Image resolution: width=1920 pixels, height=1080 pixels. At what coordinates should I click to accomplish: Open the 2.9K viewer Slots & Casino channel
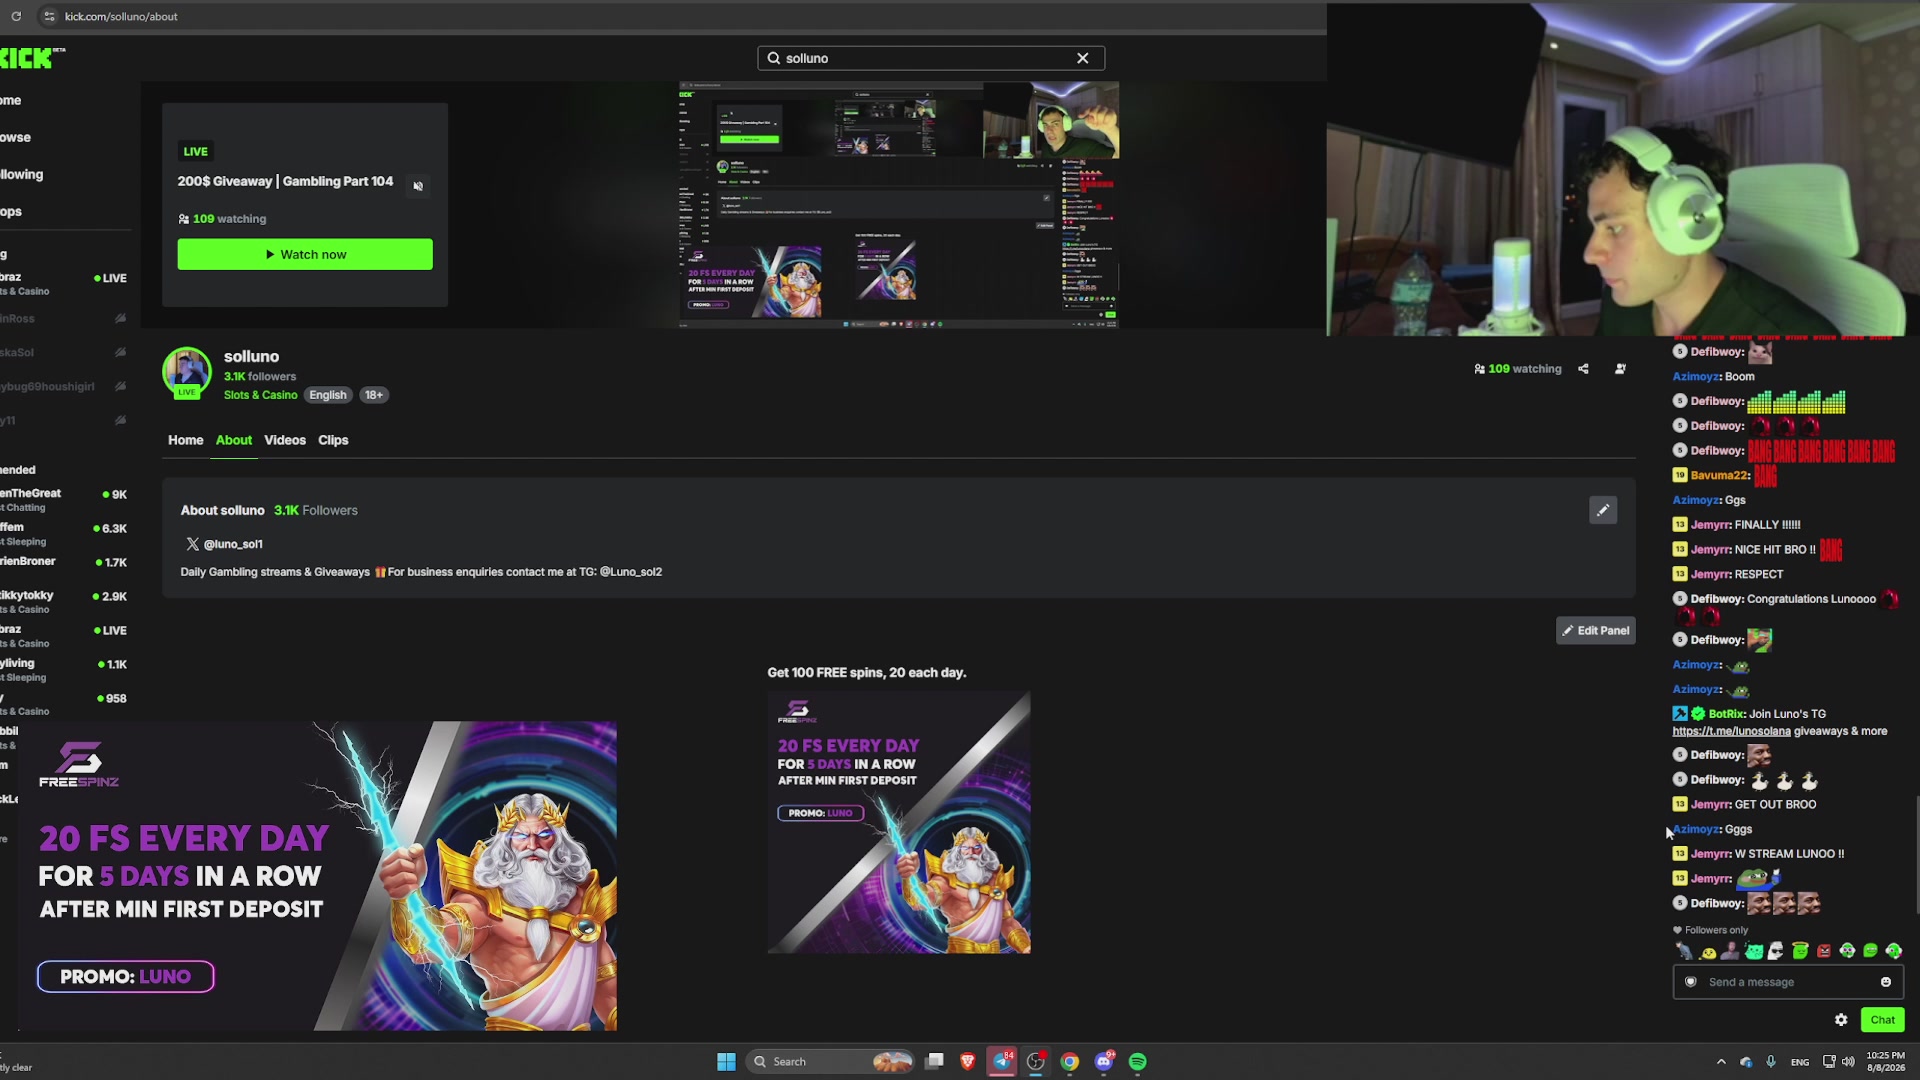(x=66, y=602)
